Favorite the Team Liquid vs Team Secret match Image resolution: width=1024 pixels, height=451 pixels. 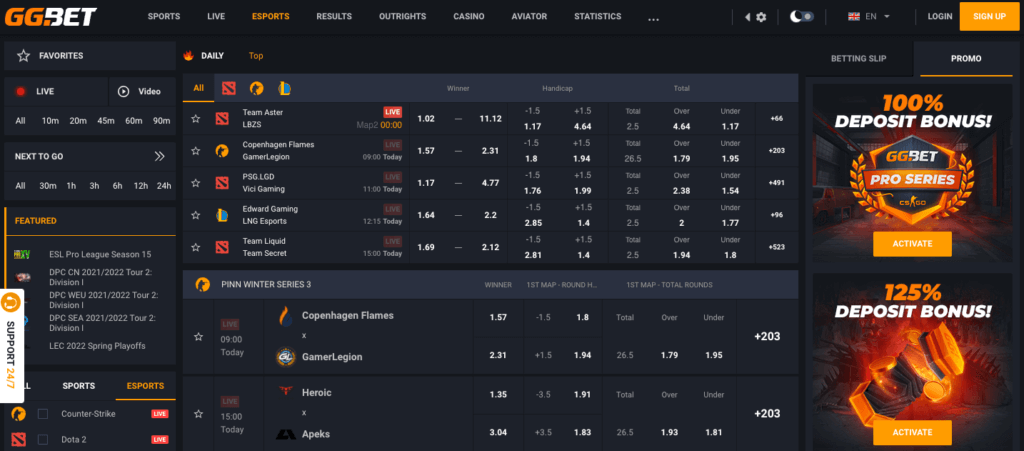195,247
